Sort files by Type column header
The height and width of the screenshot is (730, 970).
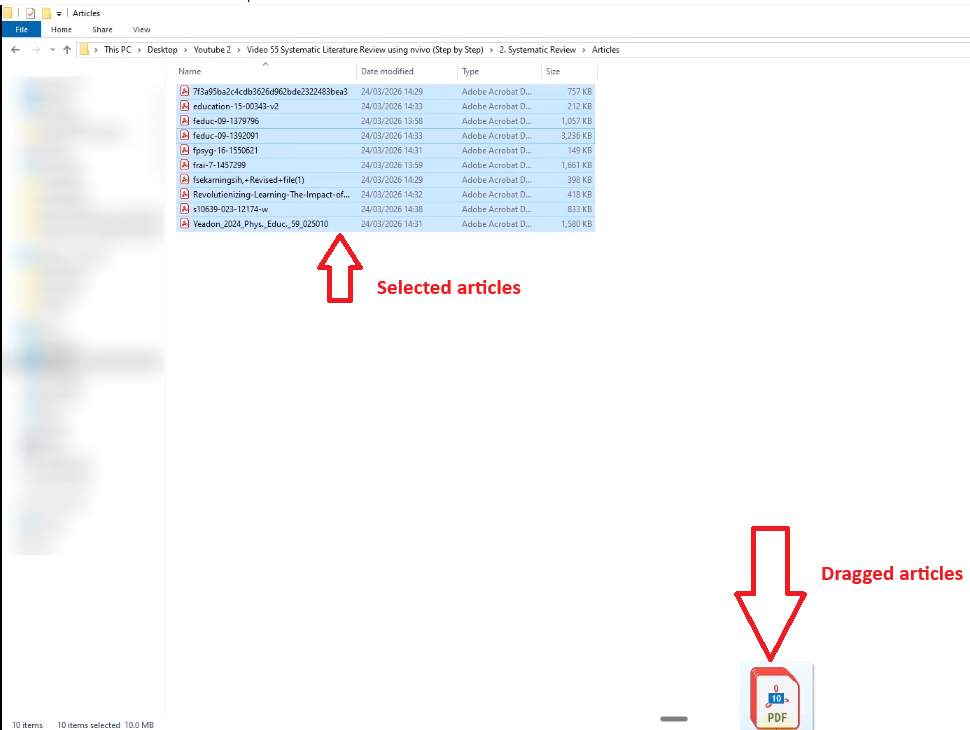pos(499,71)
